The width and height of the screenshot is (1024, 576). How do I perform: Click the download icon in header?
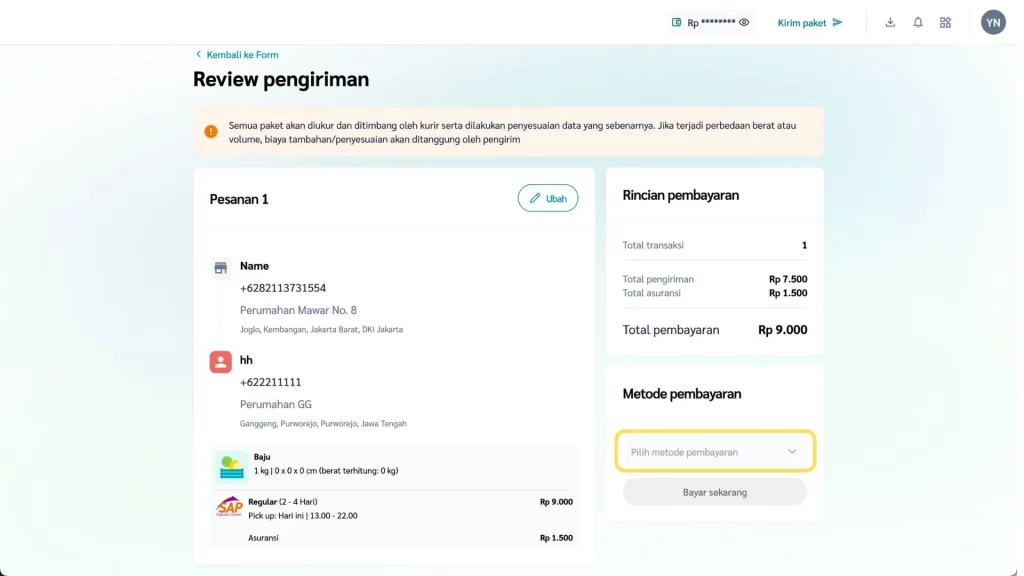click(890, 22)
